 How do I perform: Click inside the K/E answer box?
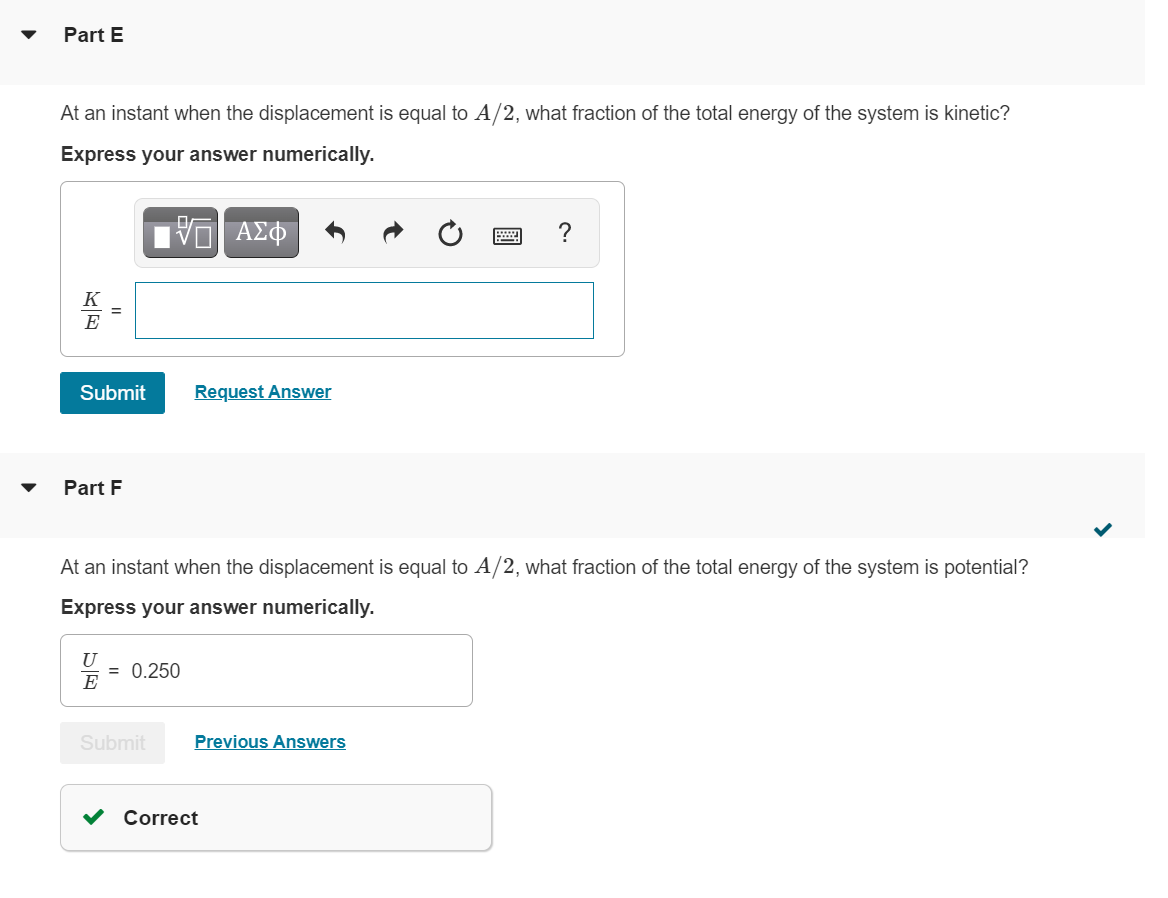point(363,310)
